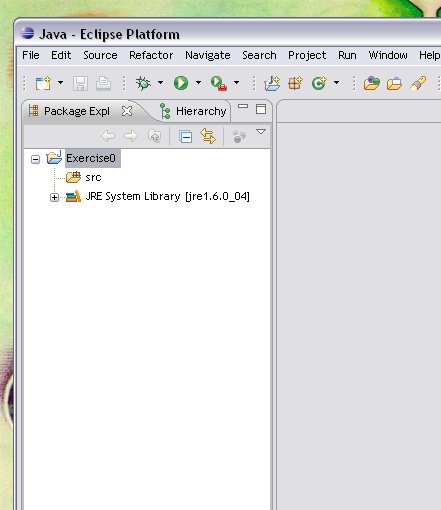Click the New wizard icon in toolbar
The width and height of the screenshot is (441, 510).
point(43,83)
